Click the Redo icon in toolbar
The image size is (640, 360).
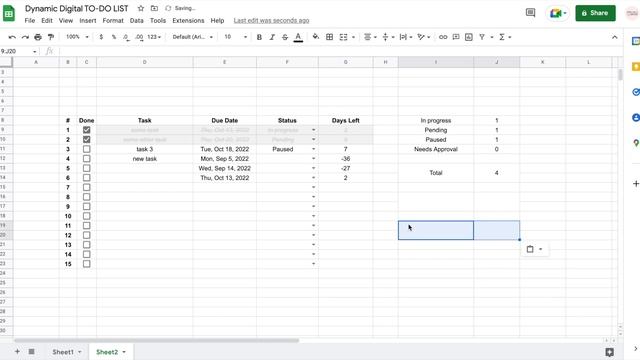(x=25, y=37)
